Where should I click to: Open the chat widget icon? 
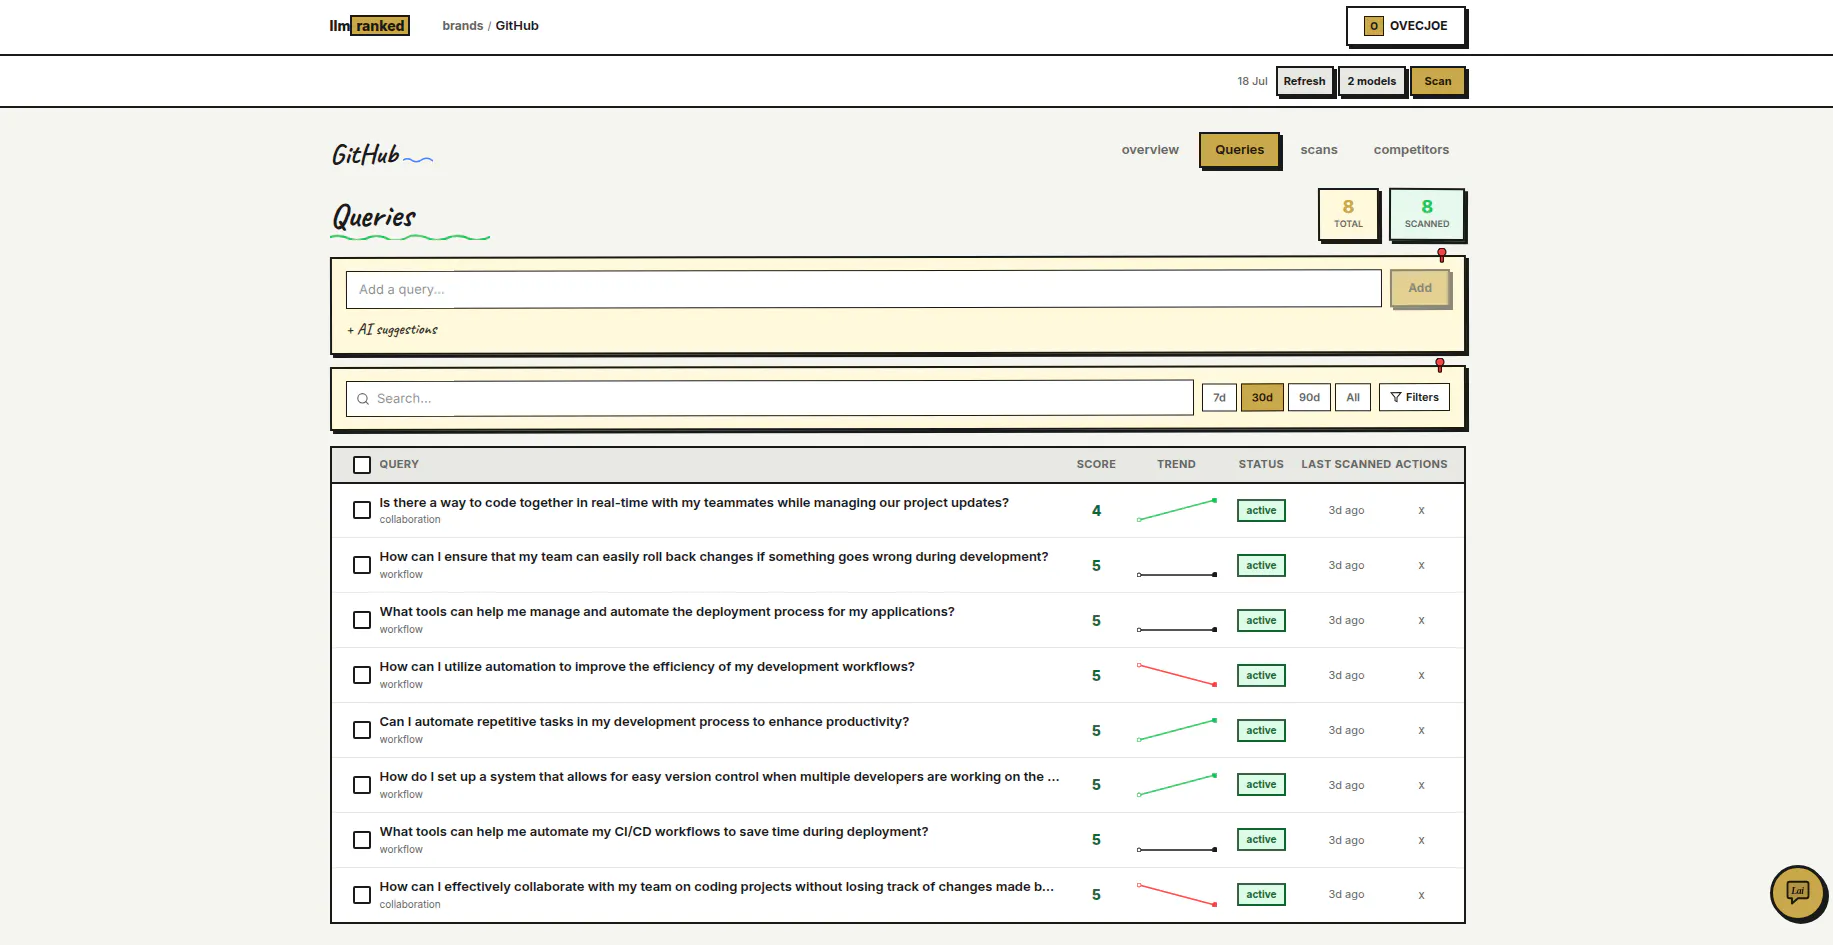pos(1797,892)
